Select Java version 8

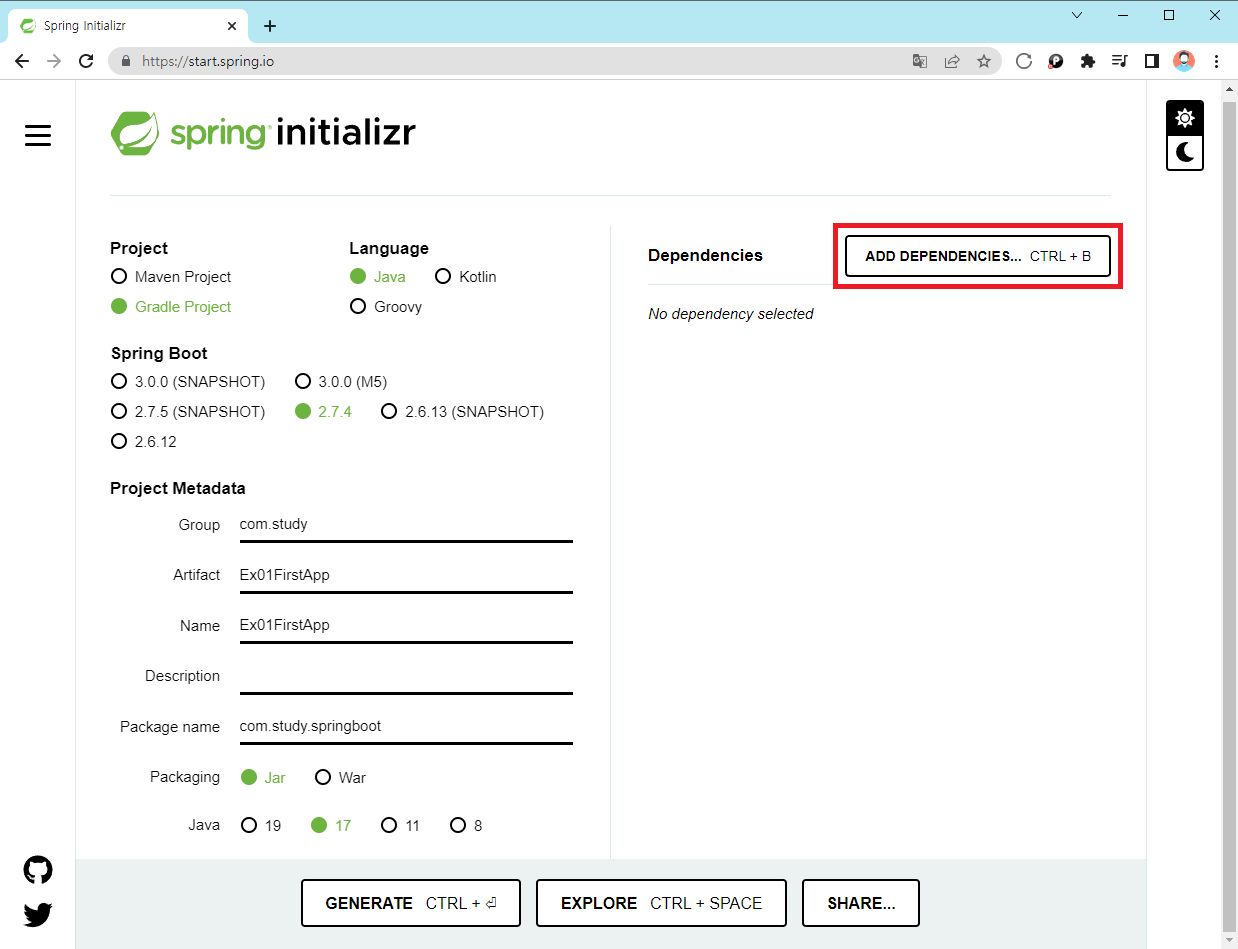(x=466, y=825)
